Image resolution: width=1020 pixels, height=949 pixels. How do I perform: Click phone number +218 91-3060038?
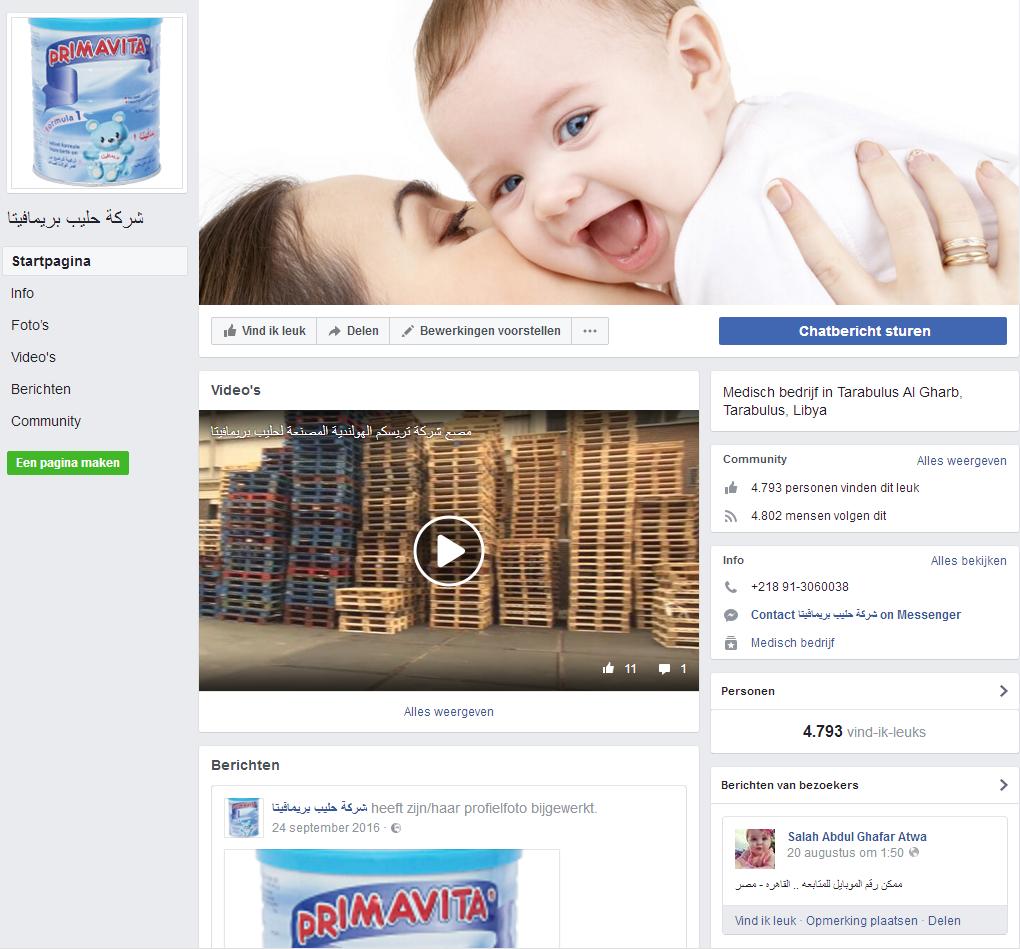800,587
